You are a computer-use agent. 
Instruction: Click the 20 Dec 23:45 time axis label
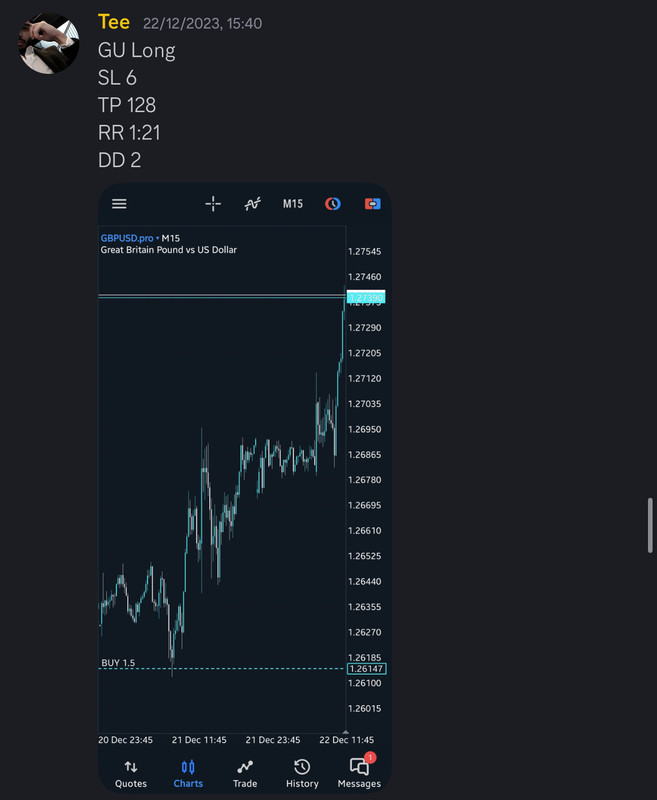(x=125, y=740)
